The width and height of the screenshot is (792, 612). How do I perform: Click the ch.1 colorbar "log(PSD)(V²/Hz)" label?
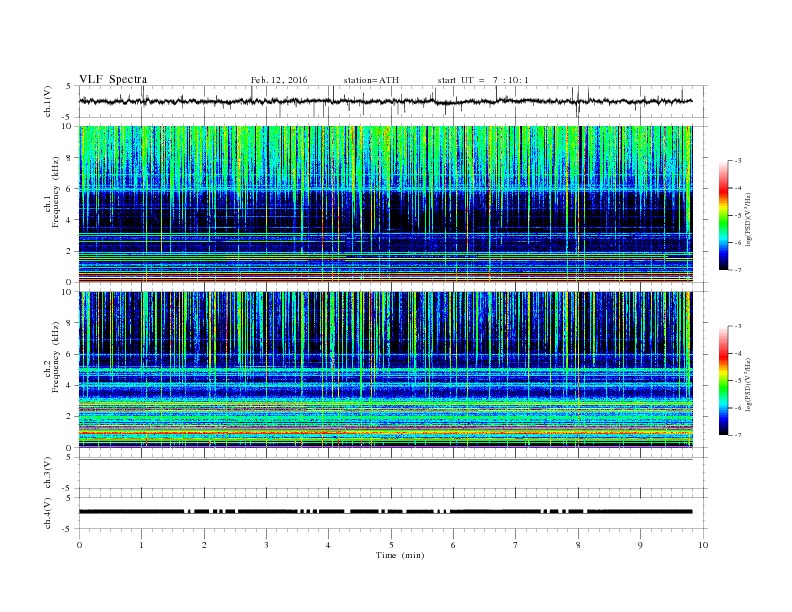(x=749, y=219)
